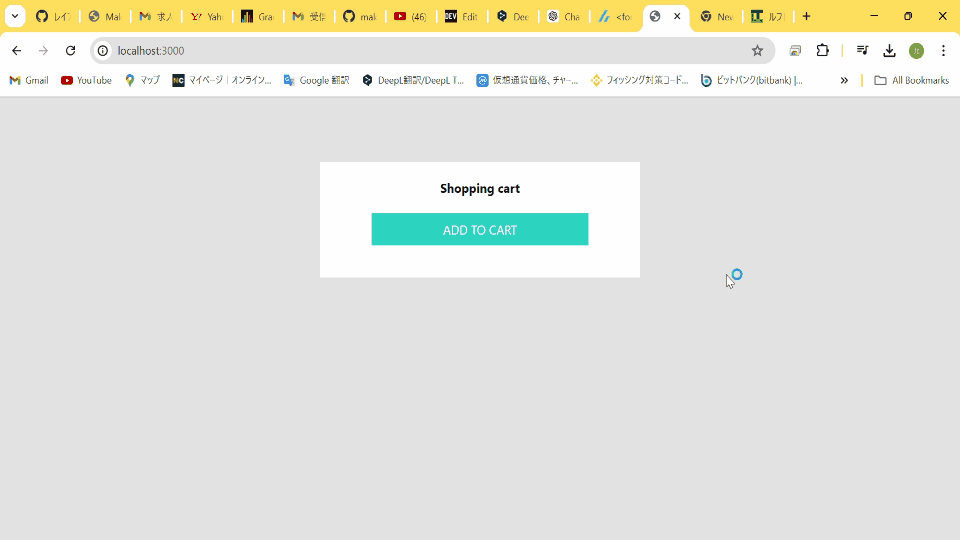This screenshot has height=540, width=960.
Task: Click the ADD TO CART button
Action: tap(479, 229)
